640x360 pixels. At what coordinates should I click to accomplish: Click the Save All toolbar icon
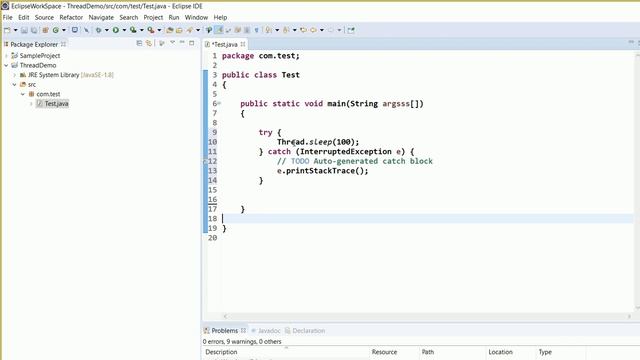34,30
